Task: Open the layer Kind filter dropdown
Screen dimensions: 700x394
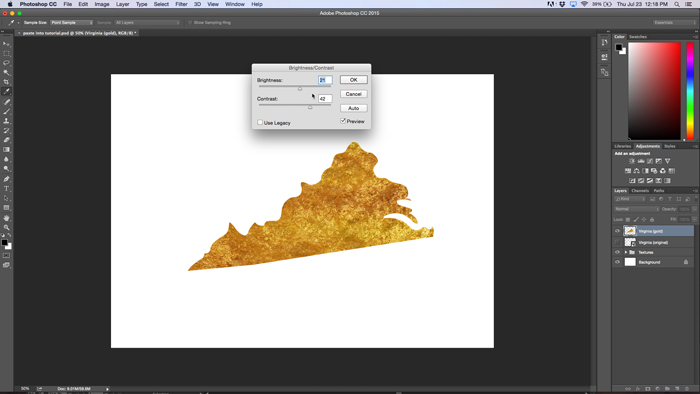Action: click(630, 199)
